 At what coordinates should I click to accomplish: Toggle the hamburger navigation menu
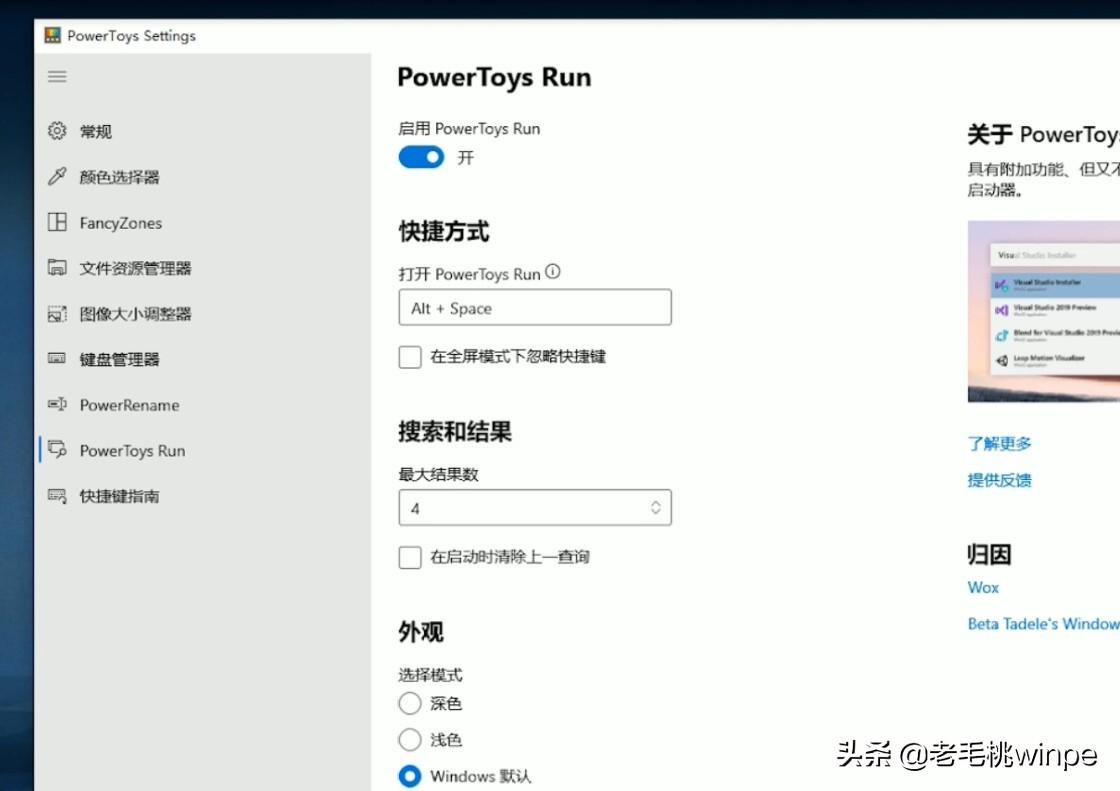pyautogui.click(x=57, y=76)
